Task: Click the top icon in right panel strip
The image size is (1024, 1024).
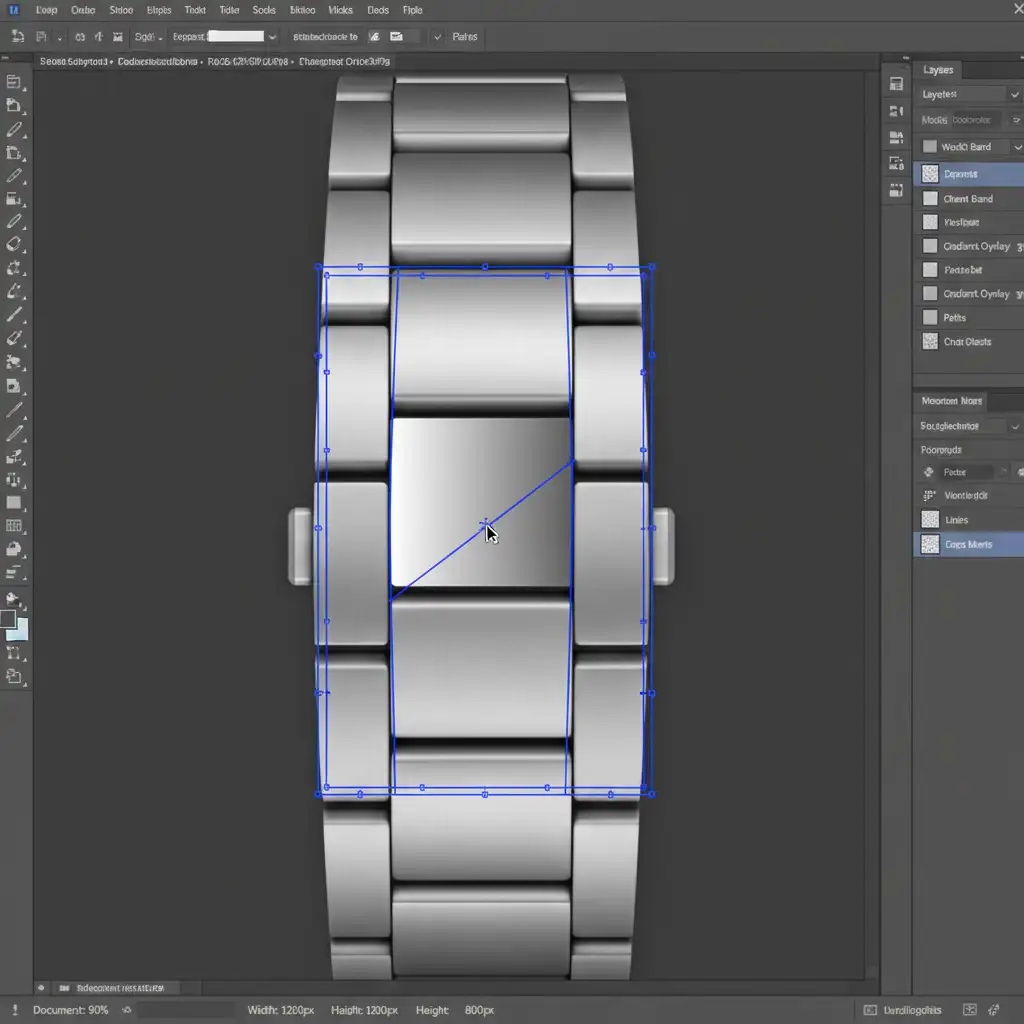Action: [x=896, y=86]
